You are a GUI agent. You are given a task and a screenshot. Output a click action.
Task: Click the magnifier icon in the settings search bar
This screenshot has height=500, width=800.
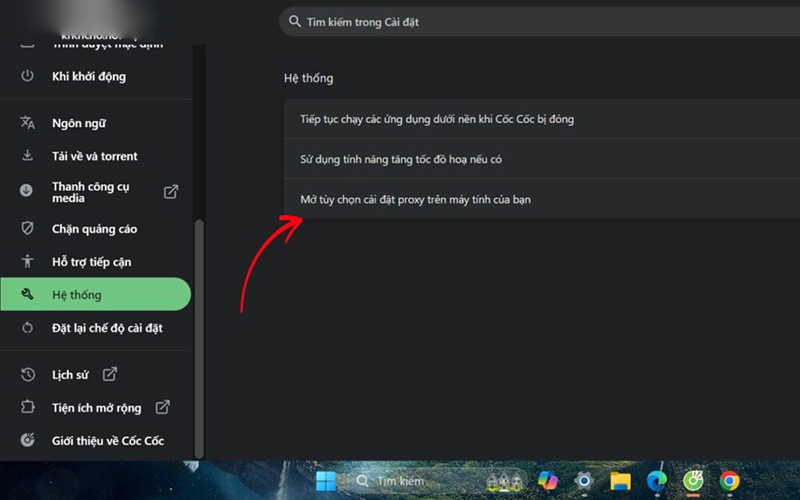(294, 21)
